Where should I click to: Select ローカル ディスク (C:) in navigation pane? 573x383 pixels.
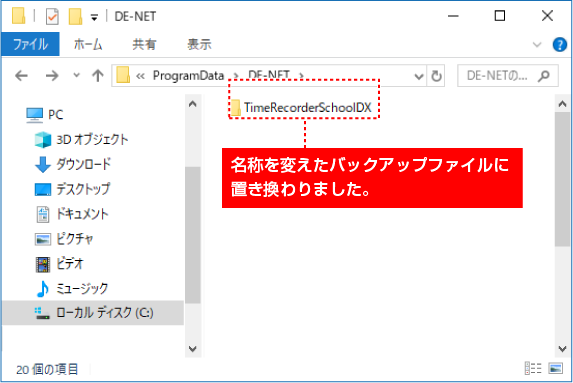tap(94, 313)
